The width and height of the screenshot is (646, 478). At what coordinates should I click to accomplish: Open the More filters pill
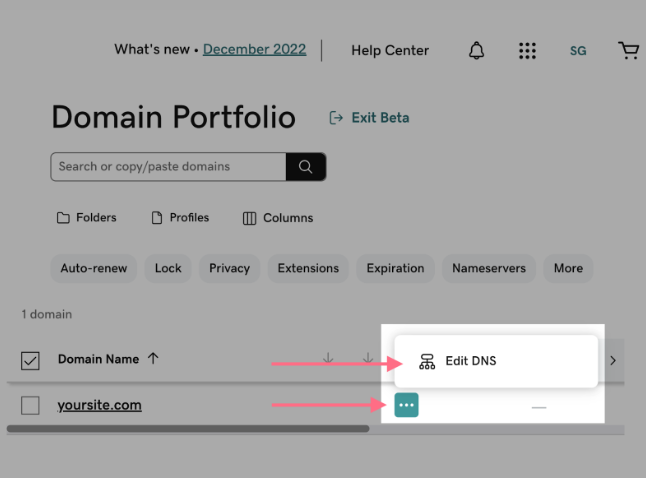click(568, 268)
